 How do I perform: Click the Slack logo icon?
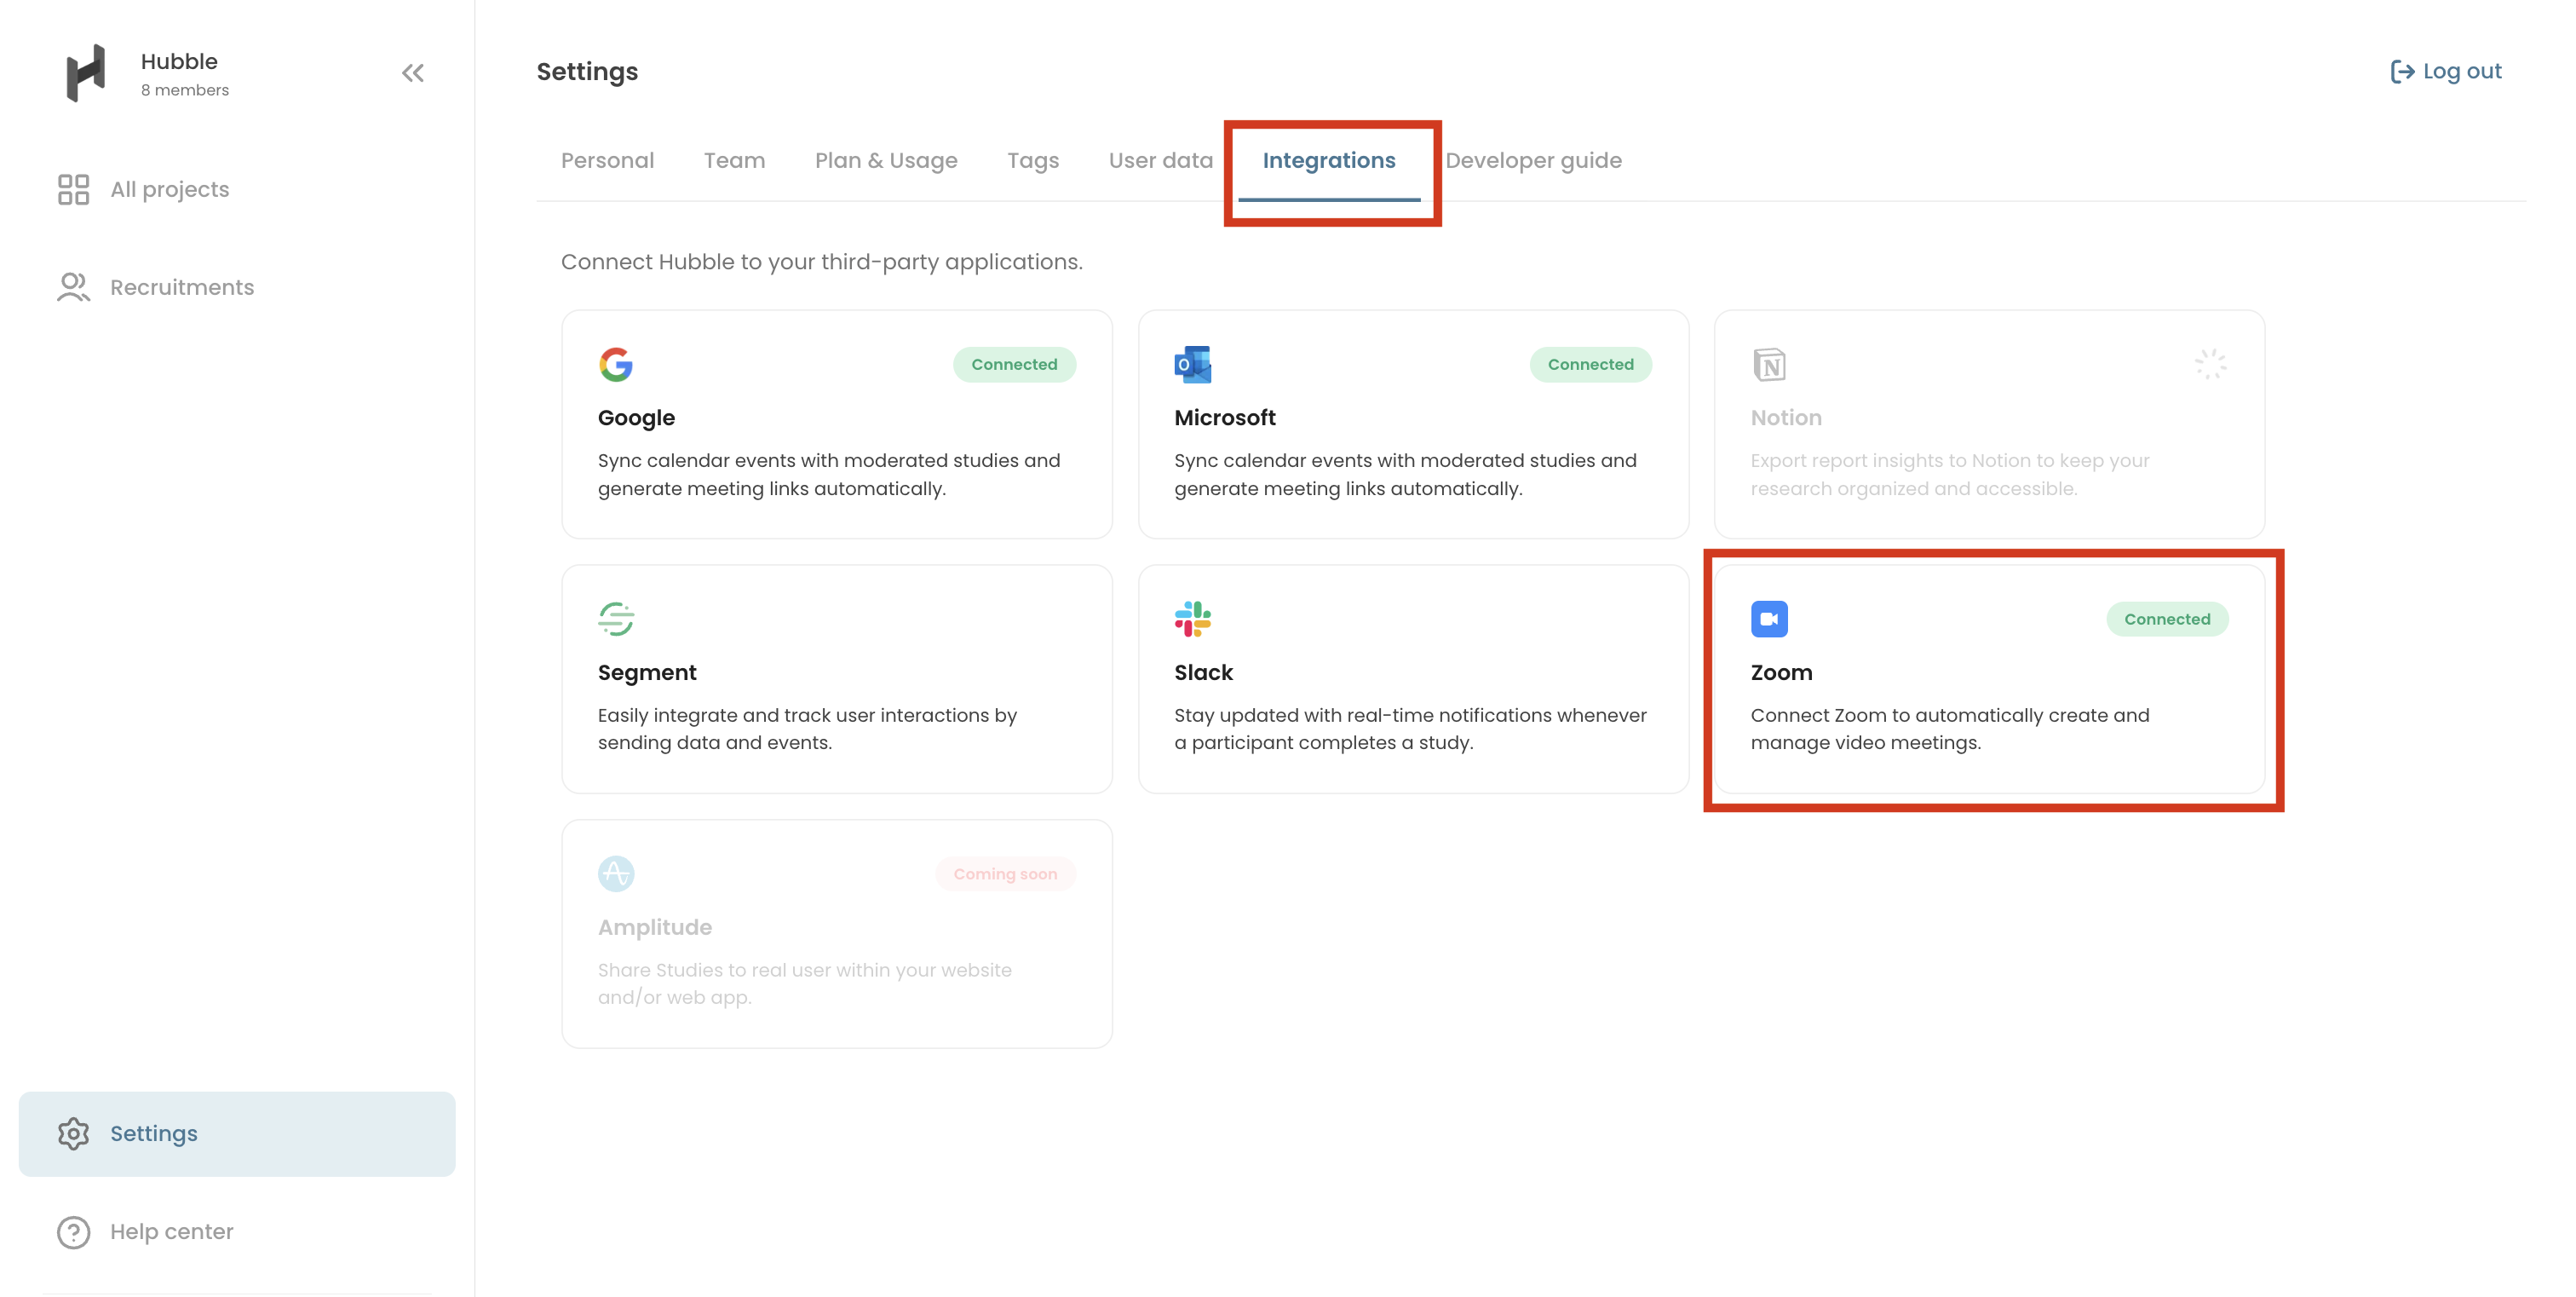(x=1193, y=619)
